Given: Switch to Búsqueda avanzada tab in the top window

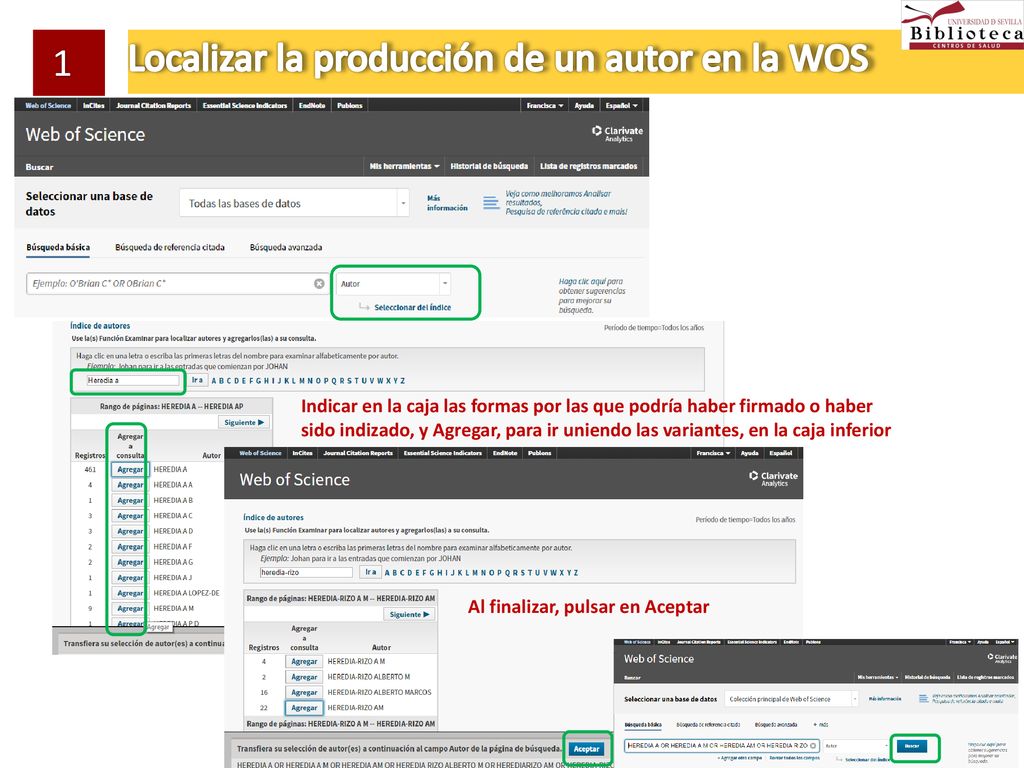Looking at the screenshot, I should 286,247.
